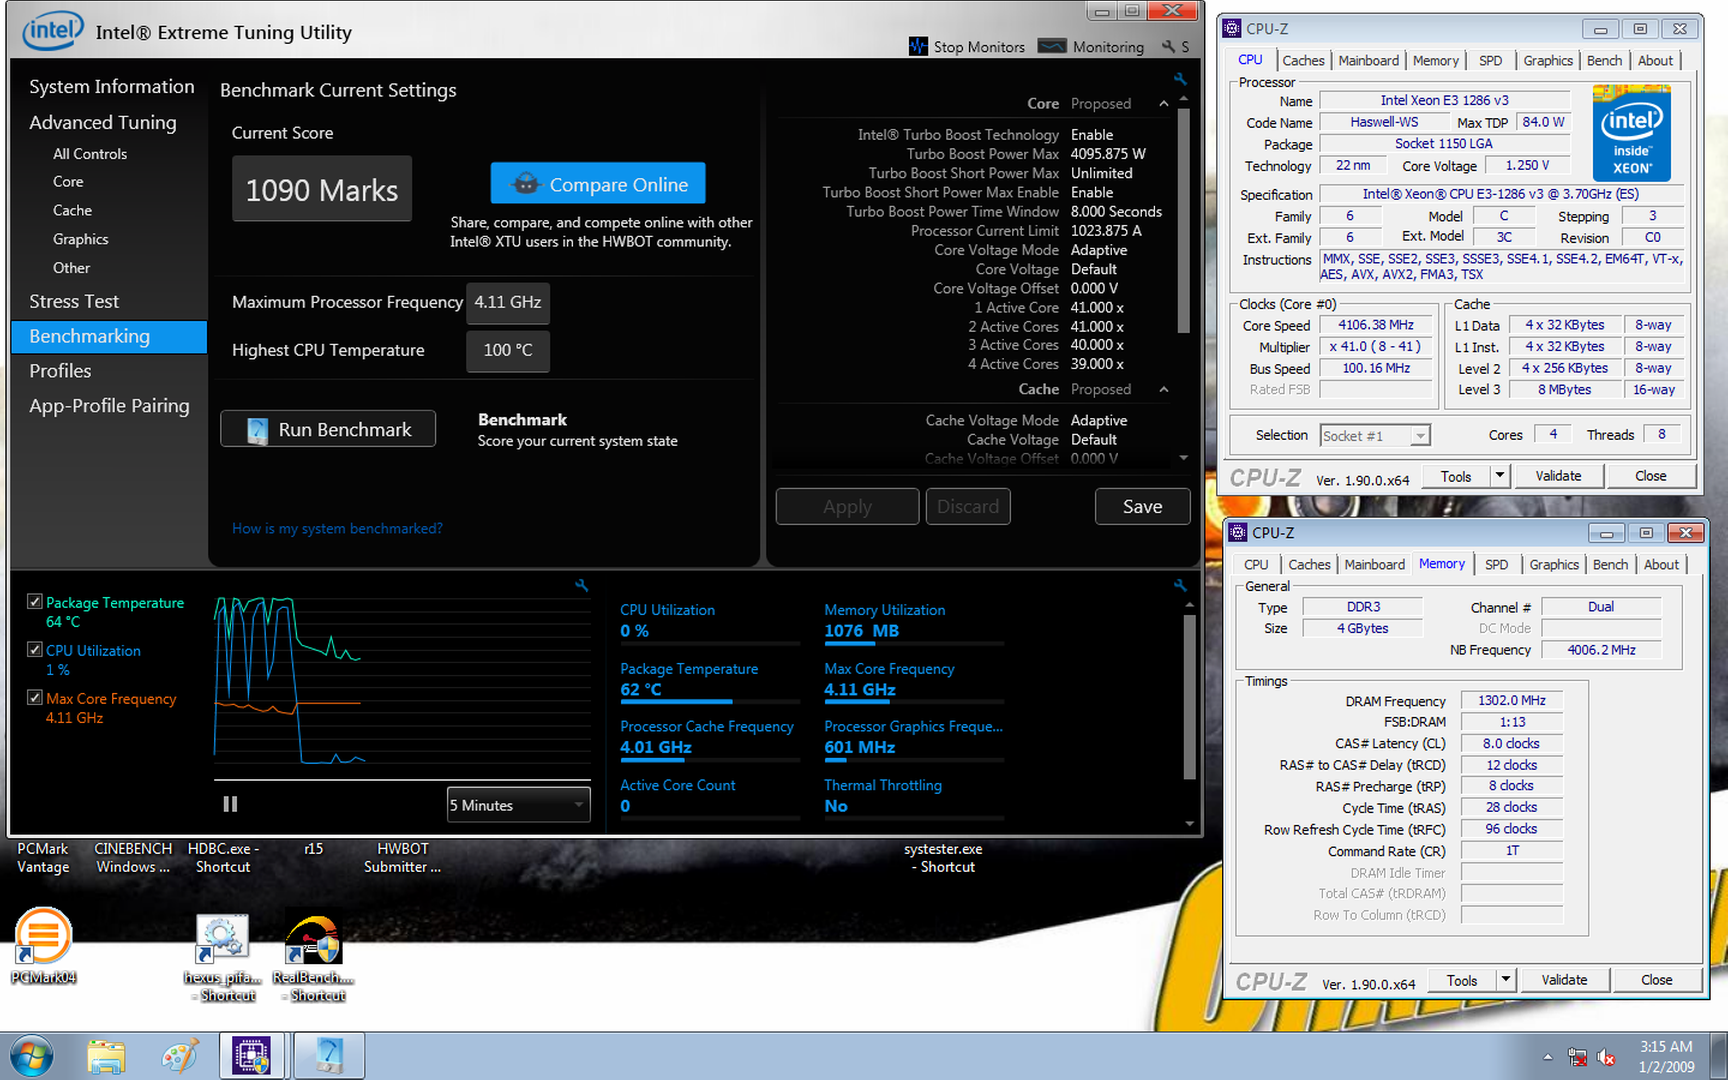
Task: Switch to Bench tab in lower CPU-Z
Action: (x=1610, y=565)
